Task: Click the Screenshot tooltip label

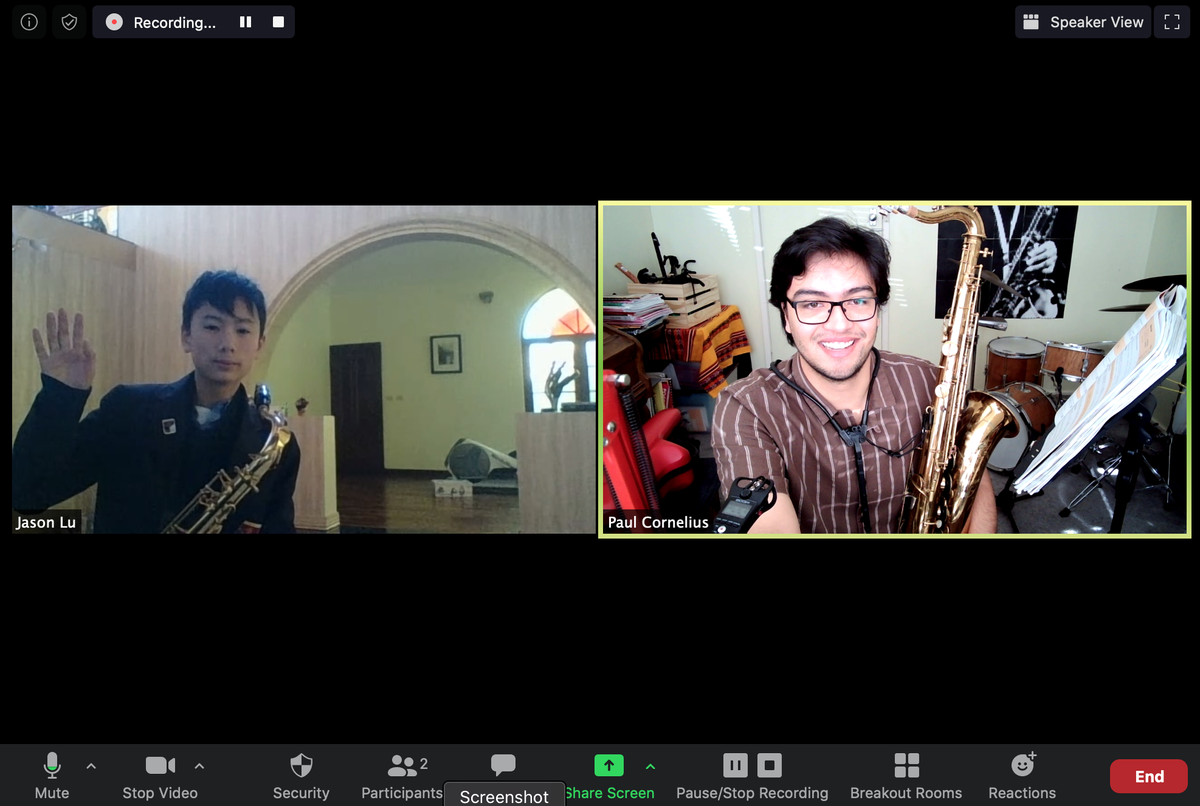Action: (x=504, y=797)
